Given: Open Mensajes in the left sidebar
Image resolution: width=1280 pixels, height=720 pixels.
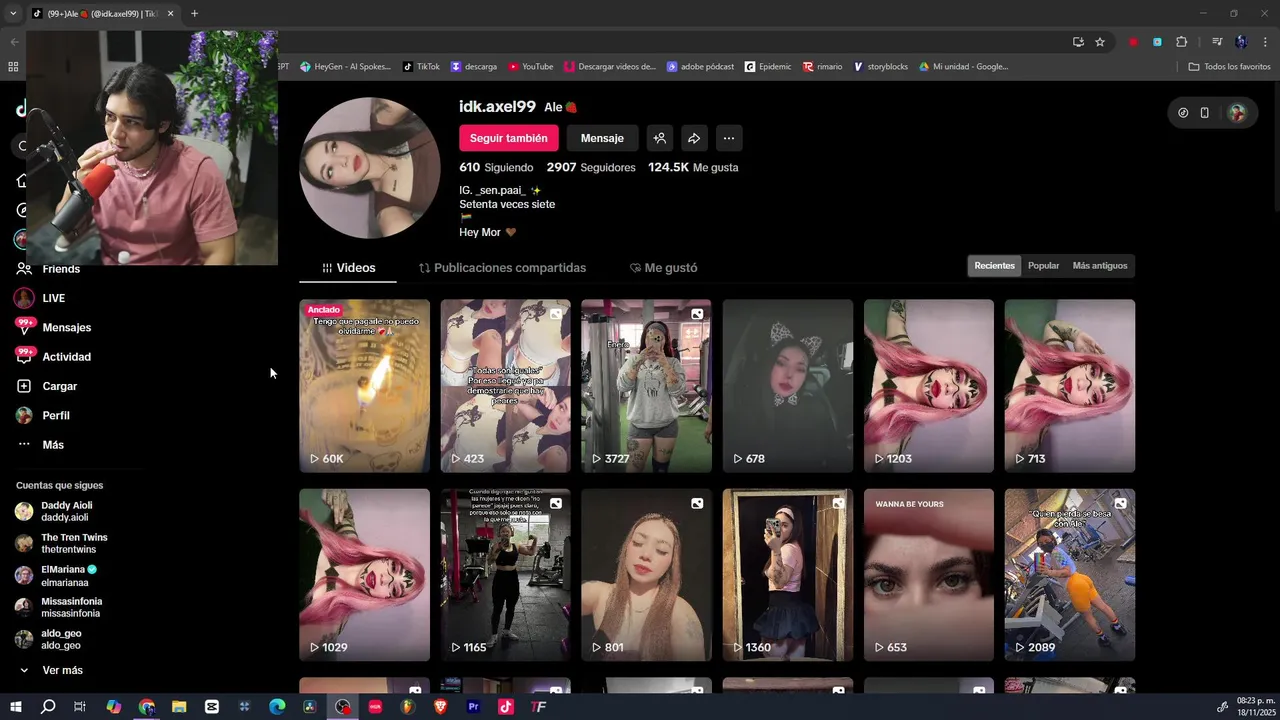Looking at the screenshot, I should (x=66, y=327).
